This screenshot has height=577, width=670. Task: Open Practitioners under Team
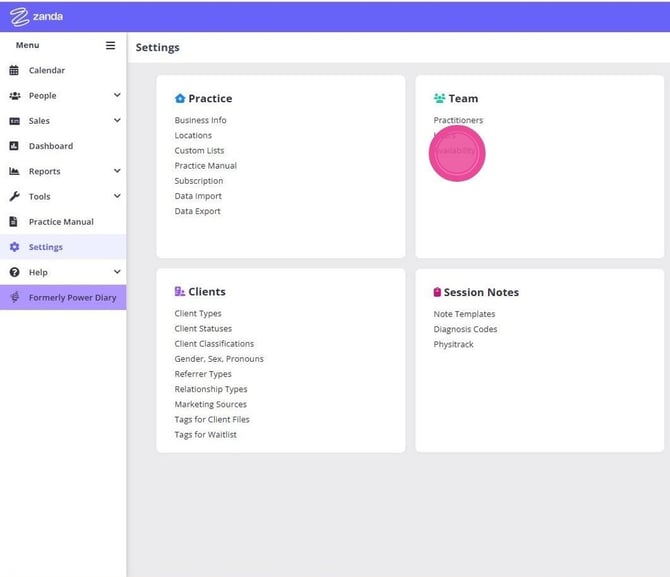(458, 120)
